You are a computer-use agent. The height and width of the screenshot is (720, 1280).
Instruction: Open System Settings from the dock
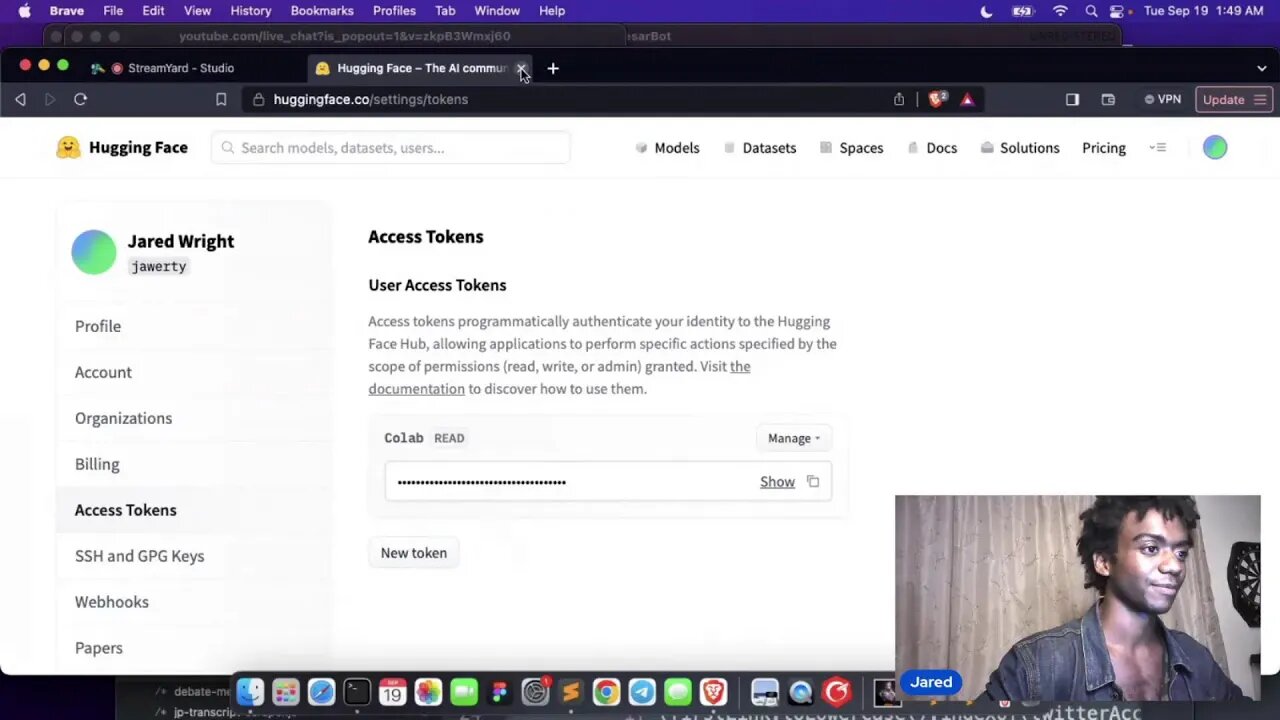pos(535,692)
